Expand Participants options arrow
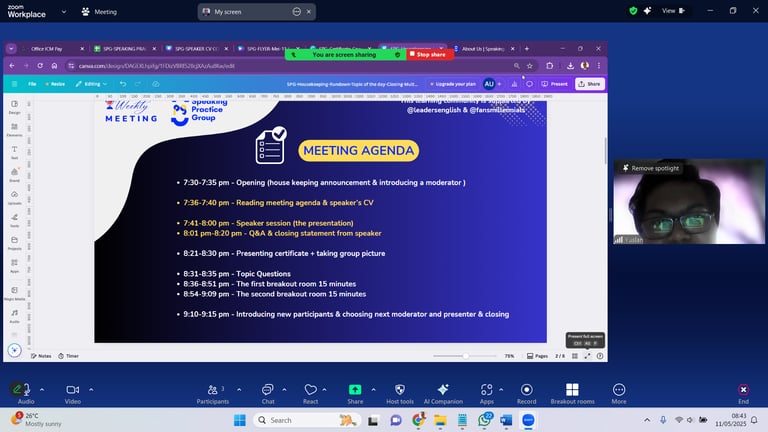The width and height of the screenshot is (768, 432). click(x=239, y=390)
